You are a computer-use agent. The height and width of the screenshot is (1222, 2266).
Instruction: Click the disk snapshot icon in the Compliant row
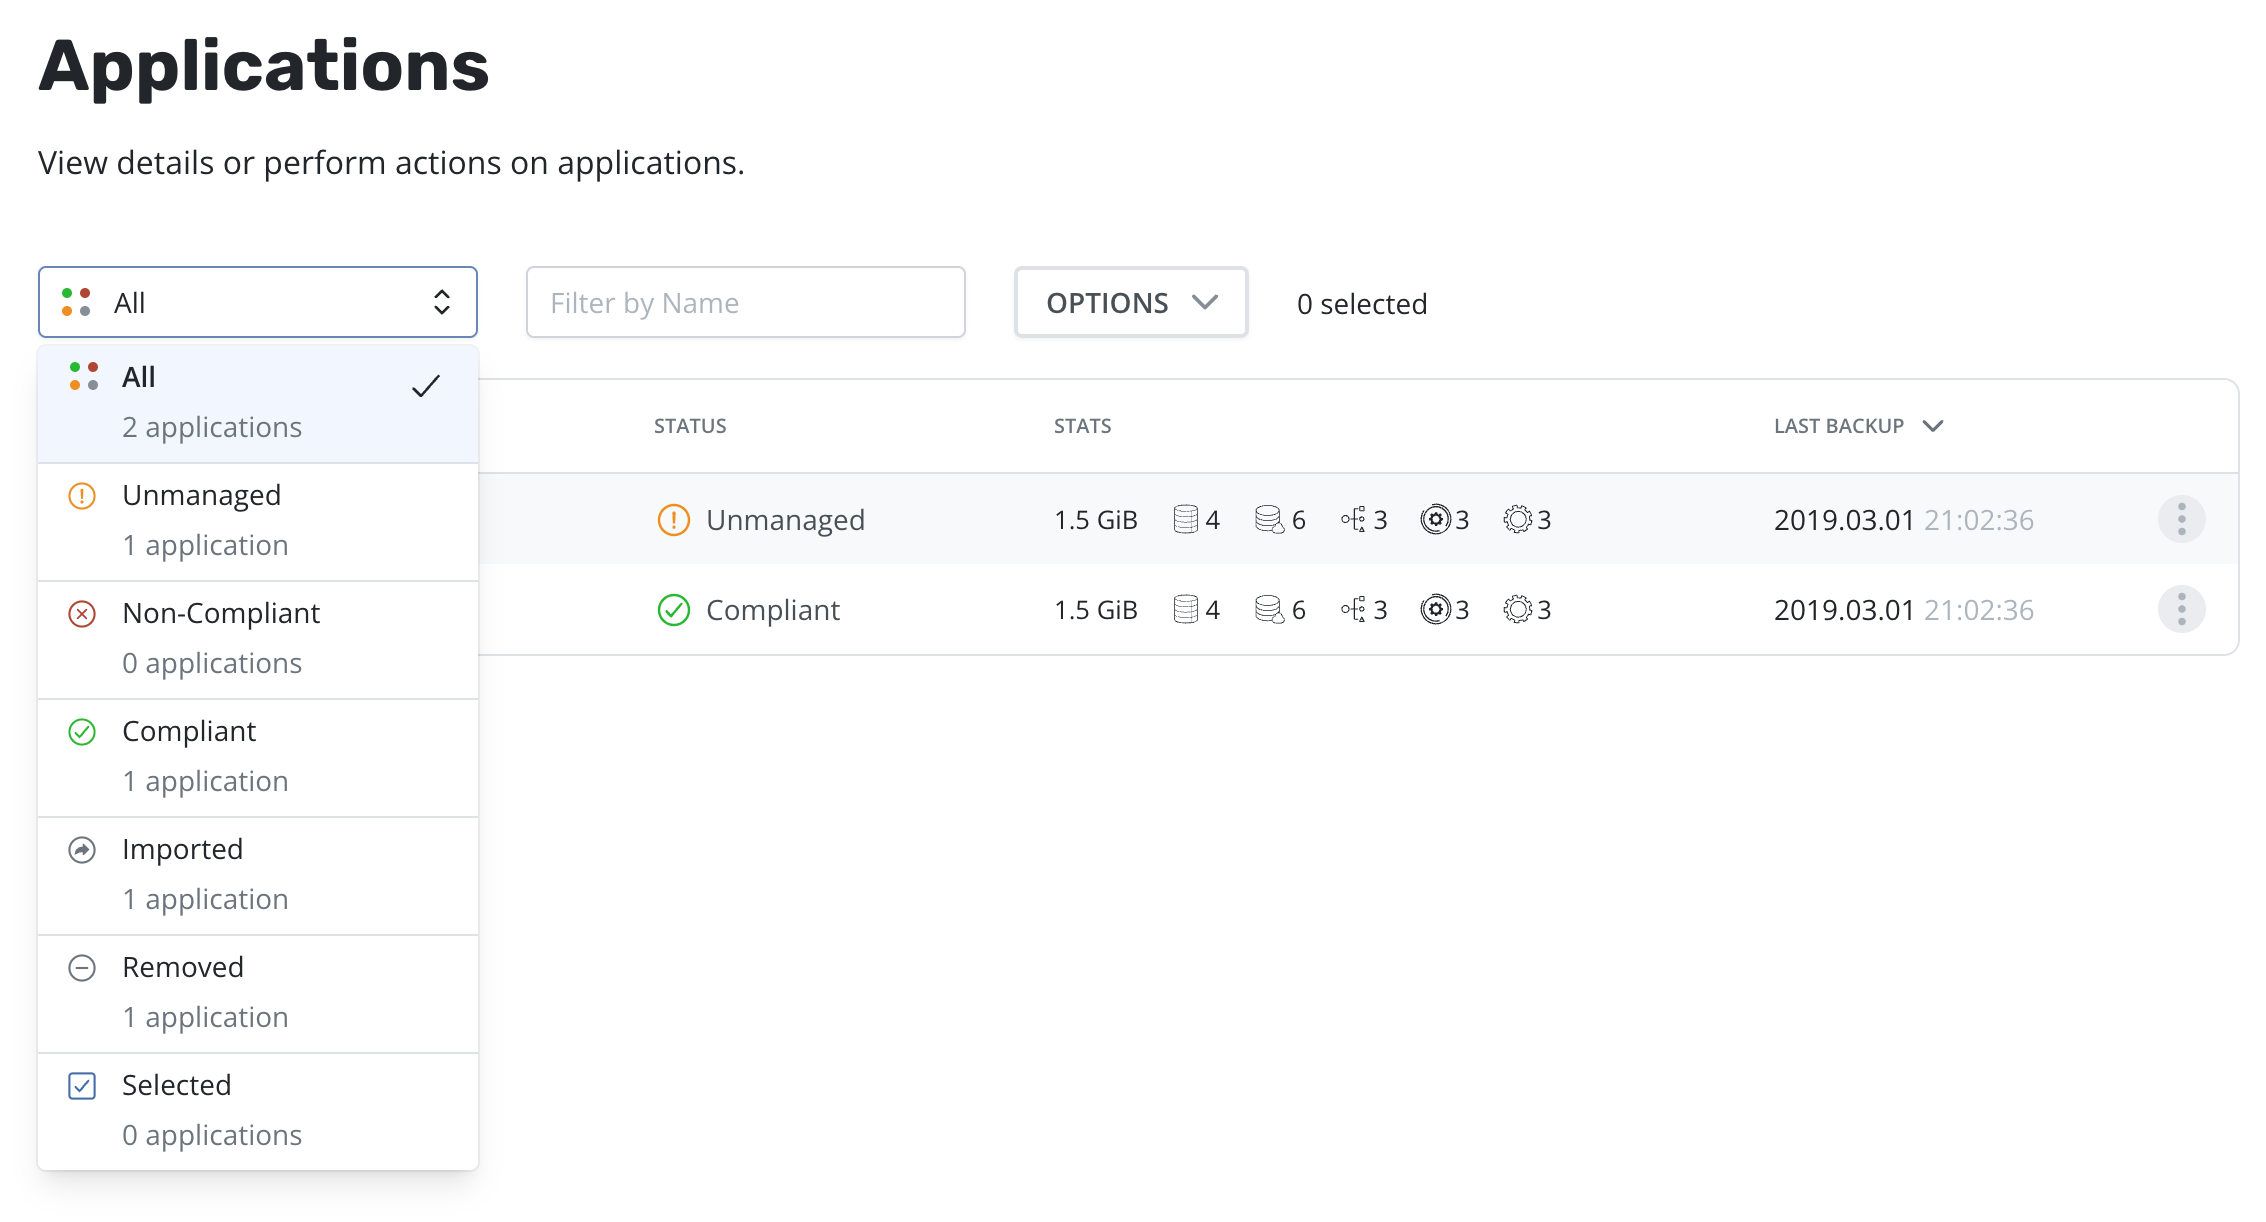1269,610
